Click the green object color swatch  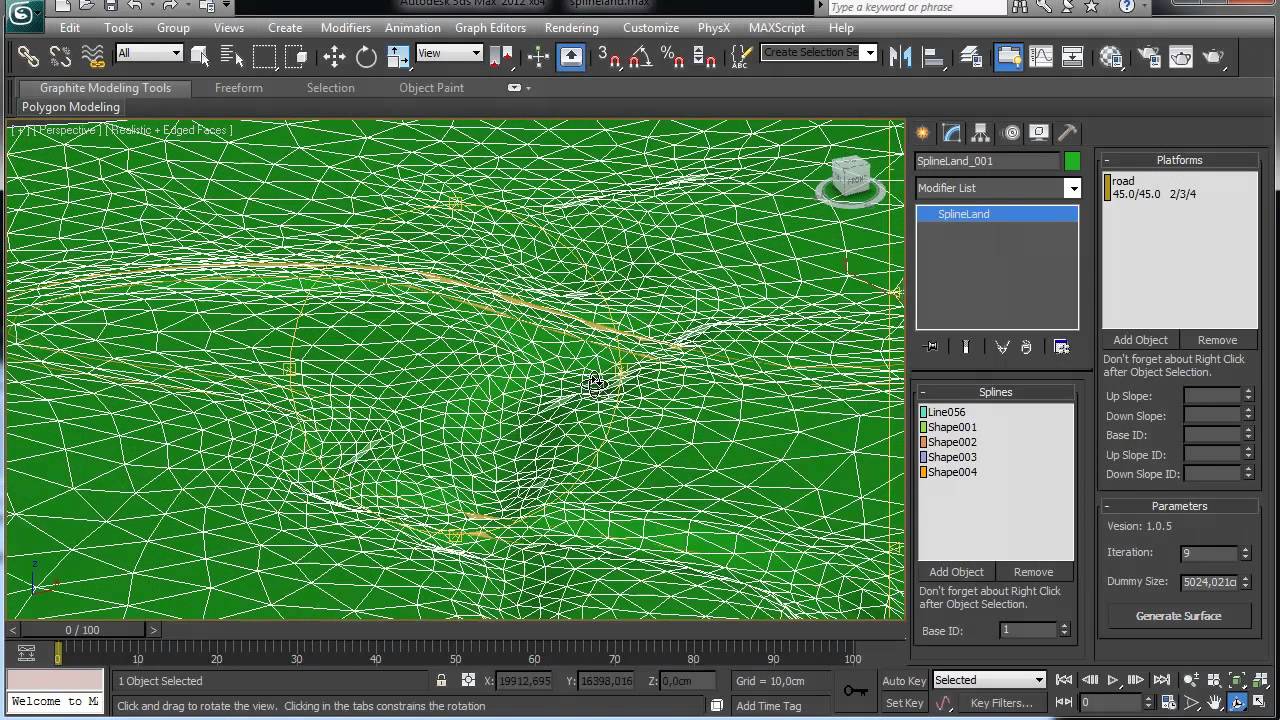(1072, 161)
